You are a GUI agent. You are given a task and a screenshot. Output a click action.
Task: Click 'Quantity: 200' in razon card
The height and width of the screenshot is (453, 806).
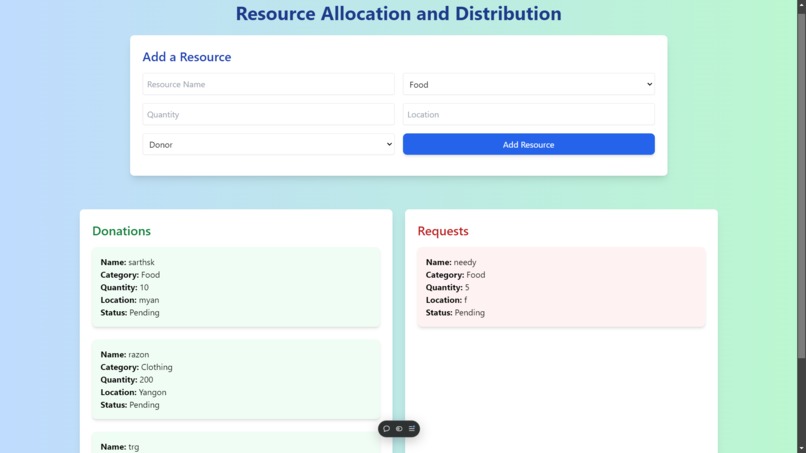click(x=127, y=379)
